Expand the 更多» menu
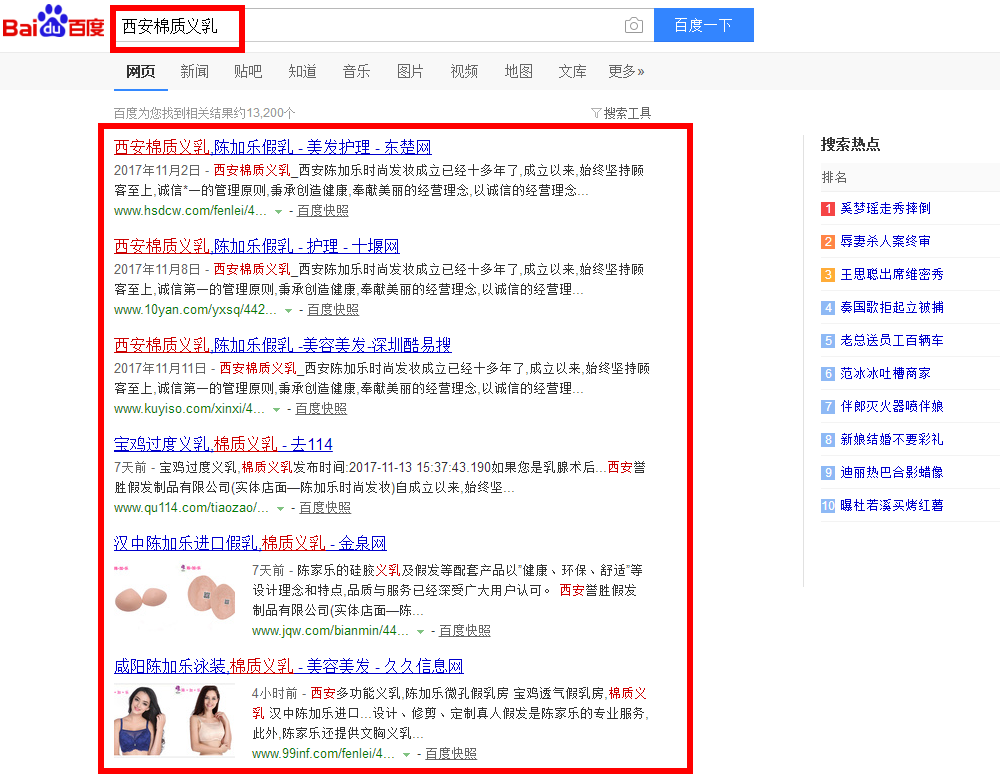 (626, 71)
